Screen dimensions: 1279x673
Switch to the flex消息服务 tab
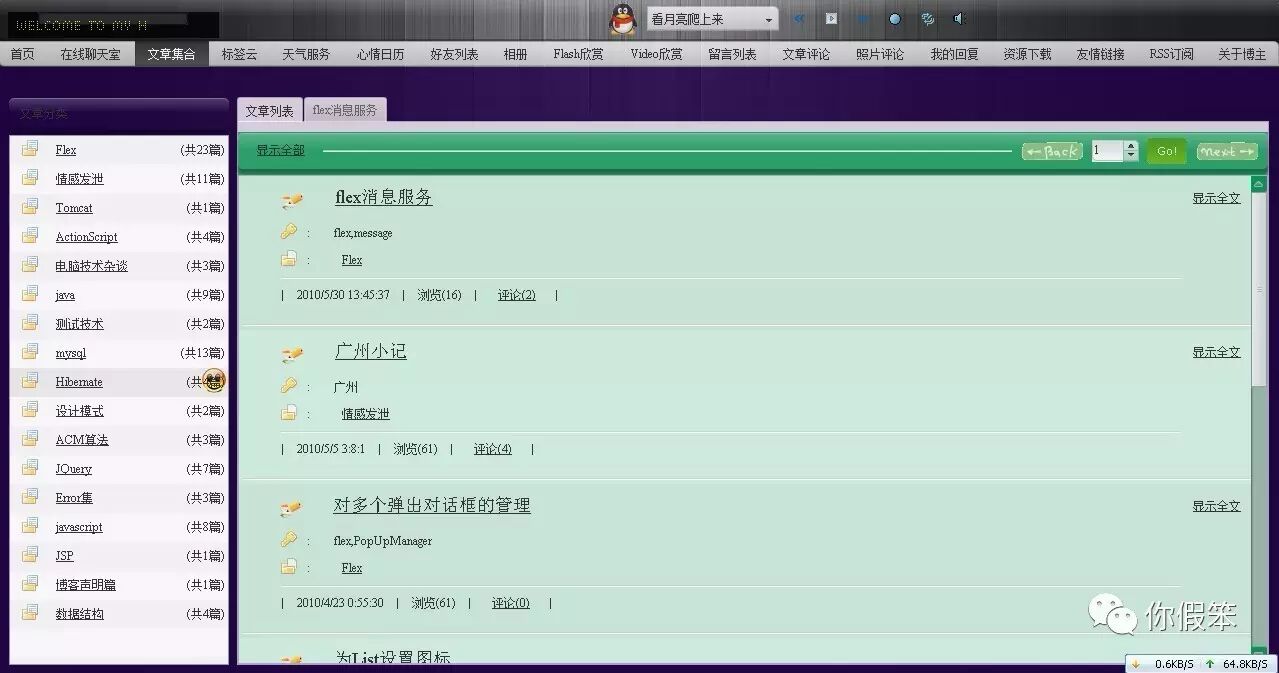(x=345, y=111)
